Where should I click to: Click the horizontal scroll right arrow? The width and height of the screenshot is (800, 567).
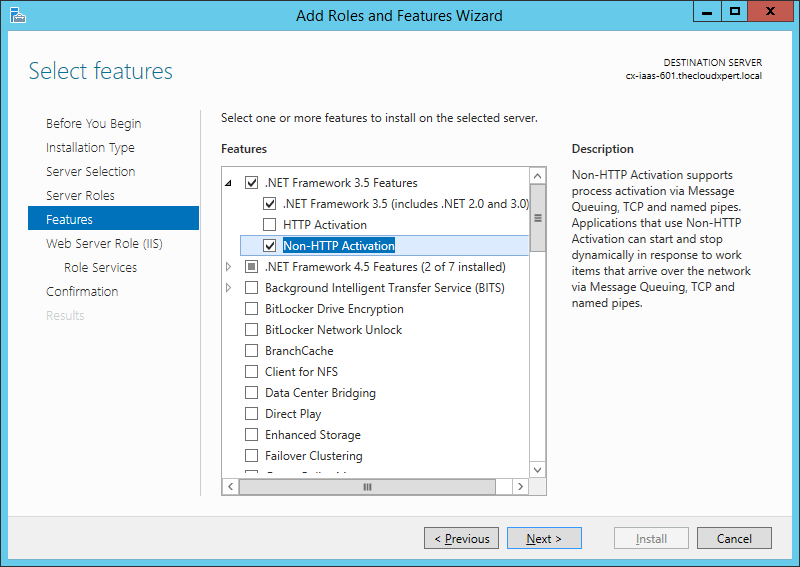pyautogui.click(x=519, y=487)
